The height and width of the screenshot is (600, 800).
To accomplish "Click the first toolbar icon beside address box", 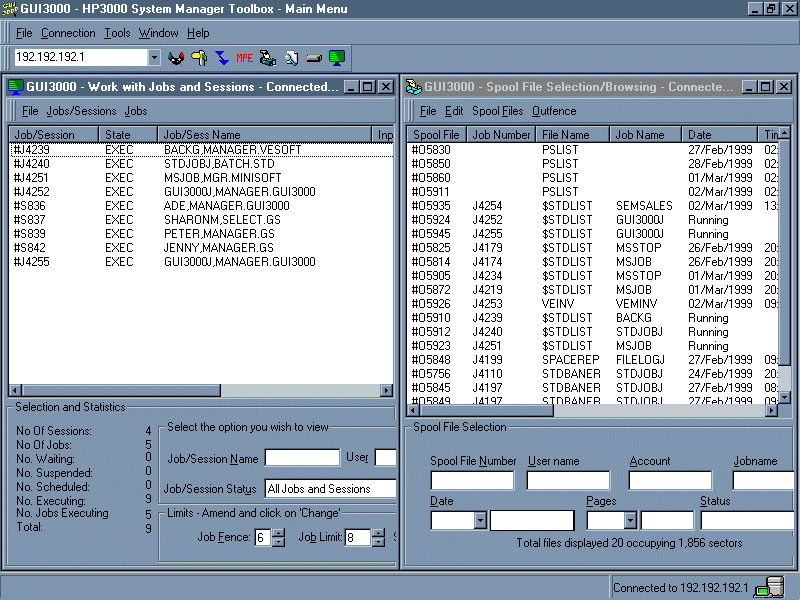I will click(177, 58).
